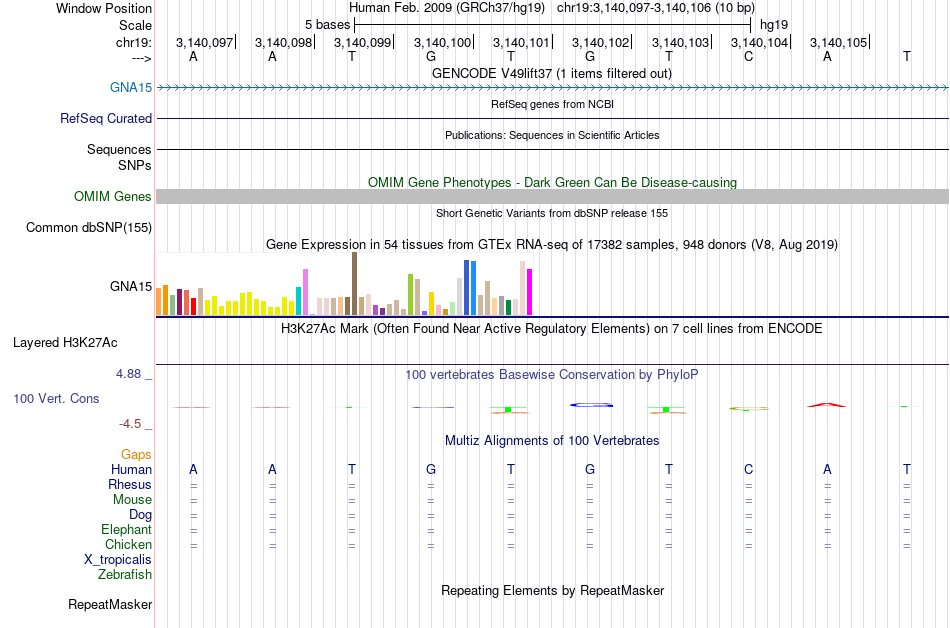Viewport: 950px width, 628px height.
Task: Click the blue bars in GTEx chart
Action: [470, 288]
